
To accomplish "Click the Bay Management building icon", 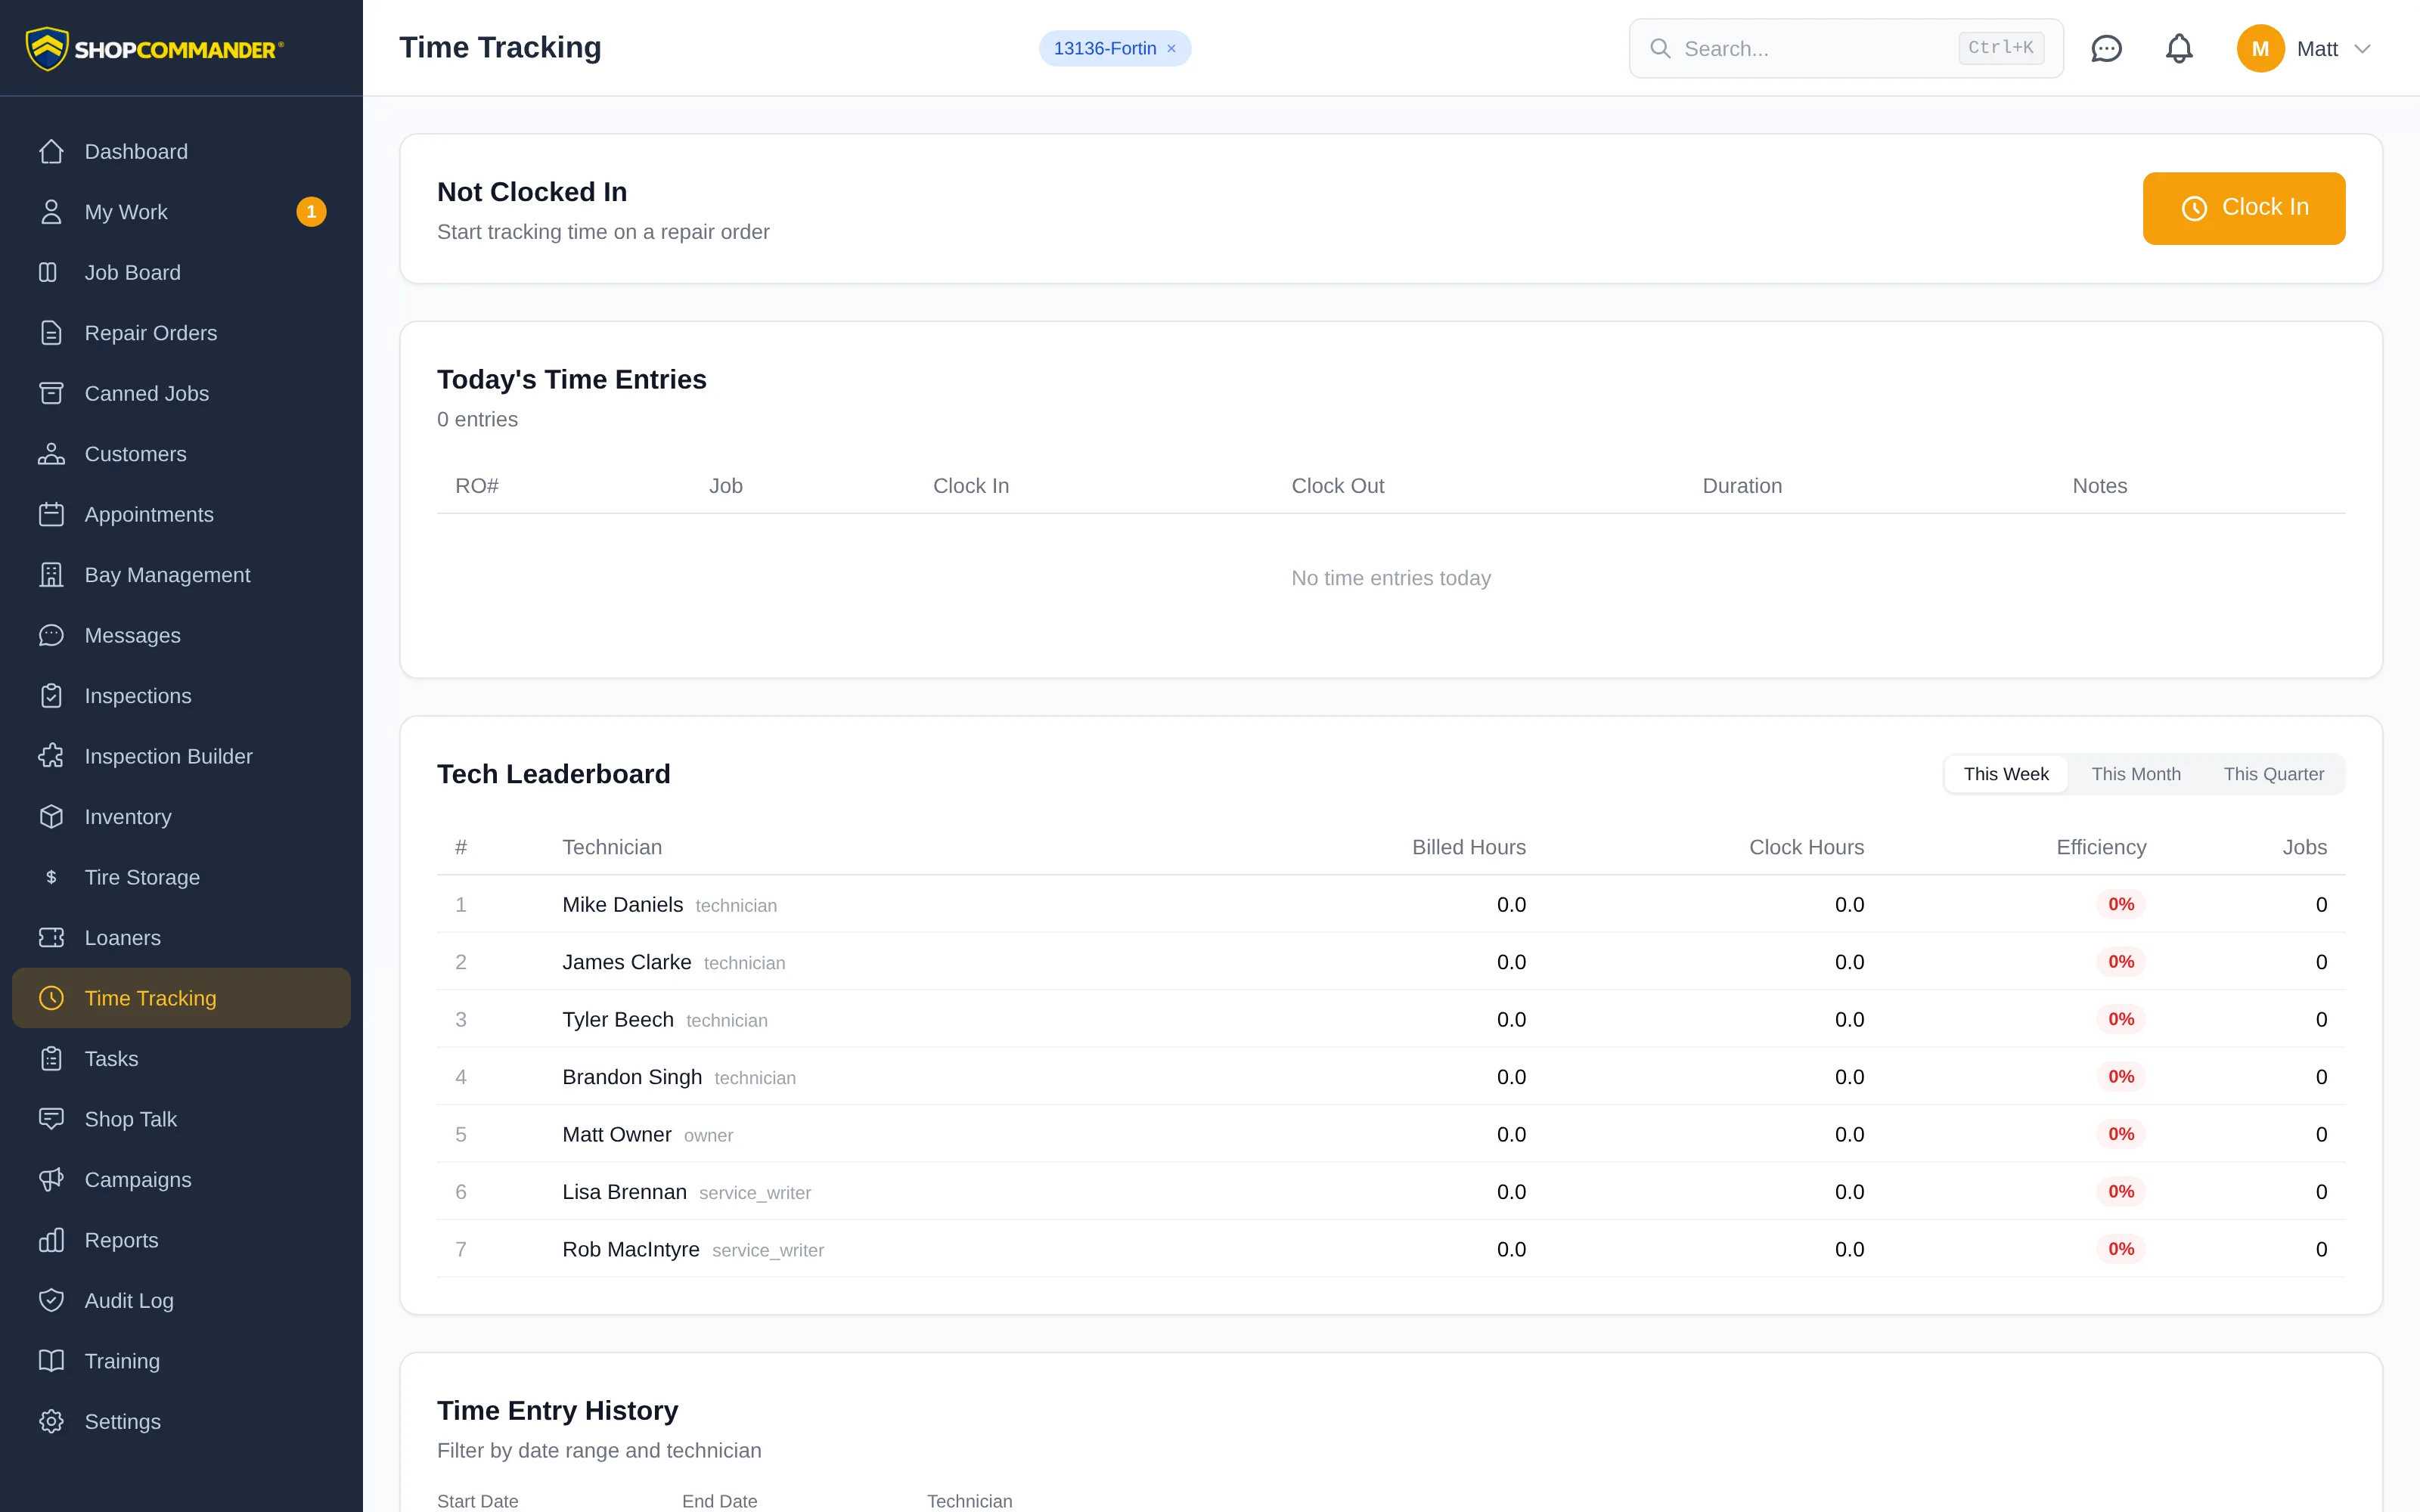I will coord(51,575).
